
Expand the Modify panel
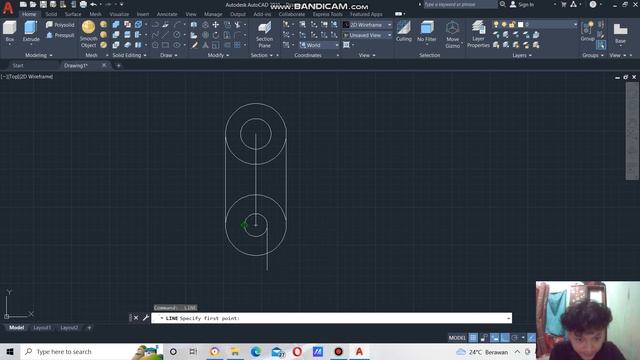coord(218,55)
